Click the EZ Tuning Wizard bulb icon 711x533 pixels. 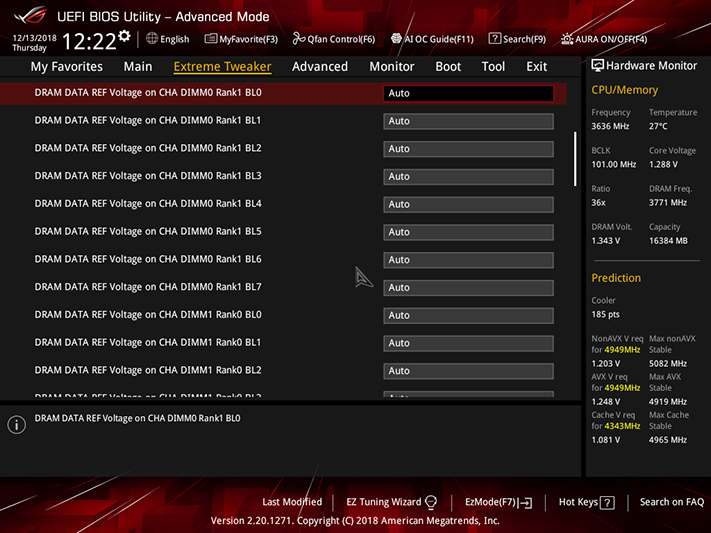coord(431,502)
